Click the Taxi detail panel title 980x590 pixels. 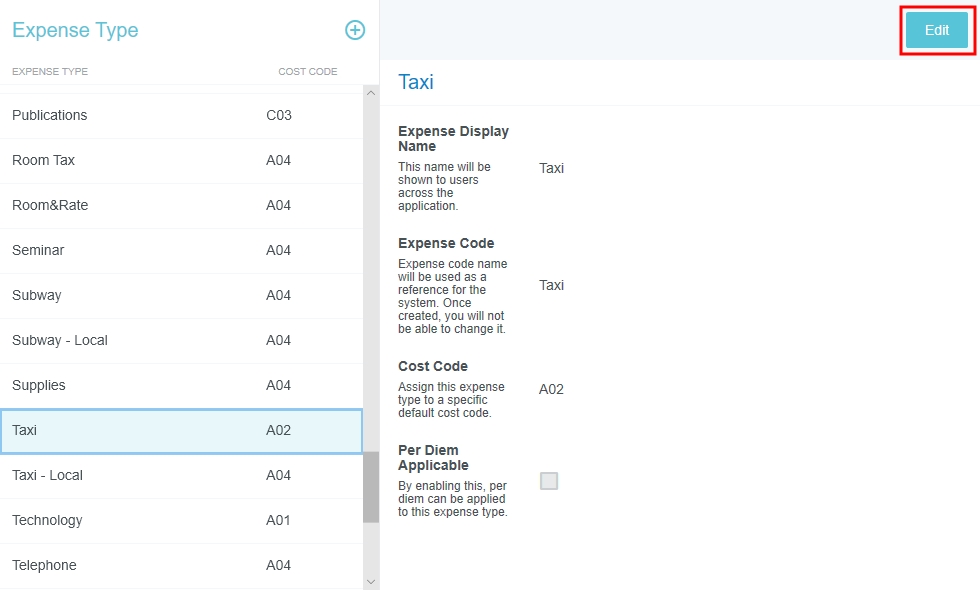point(416,82)
